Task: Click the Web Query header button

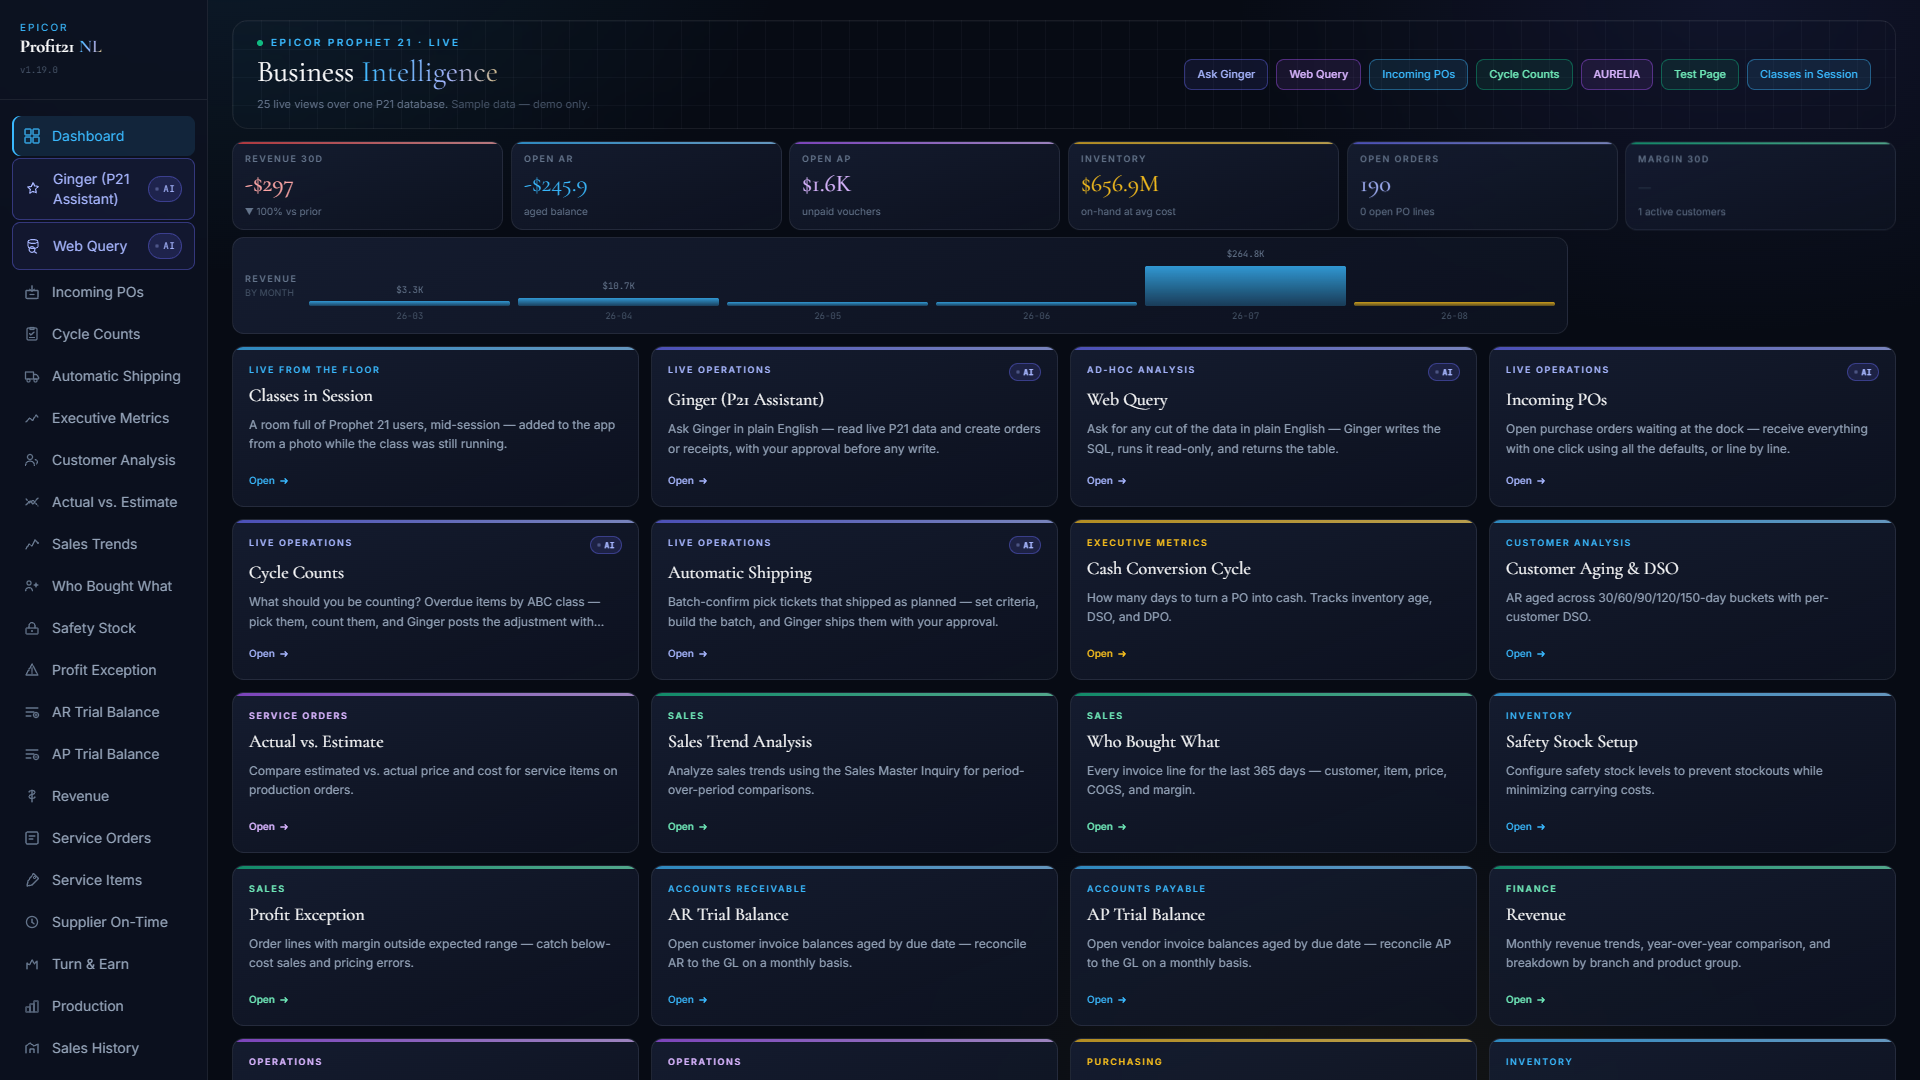Action: pos(1318,74)
